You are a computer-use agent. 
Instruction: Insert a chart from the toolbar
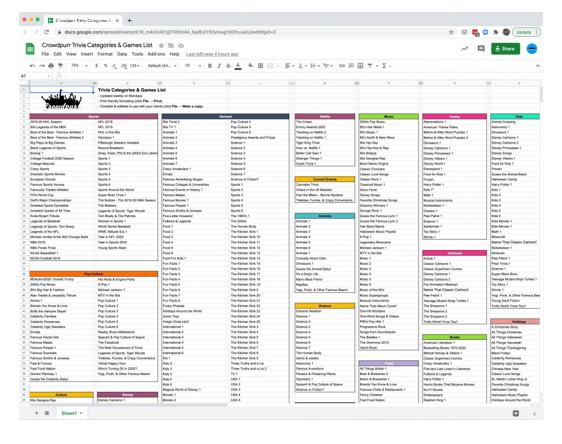(360, 66)
